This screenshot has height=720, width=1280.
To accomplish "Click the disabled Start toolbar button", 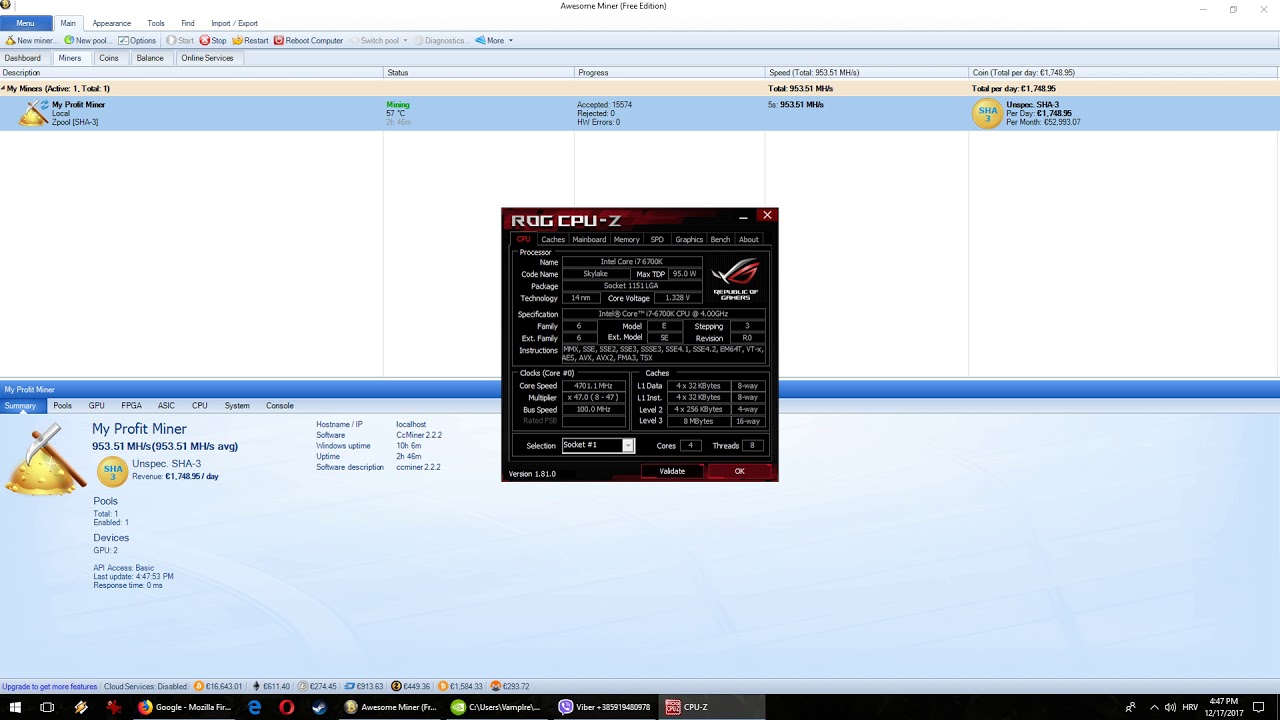I will point(180,41).
